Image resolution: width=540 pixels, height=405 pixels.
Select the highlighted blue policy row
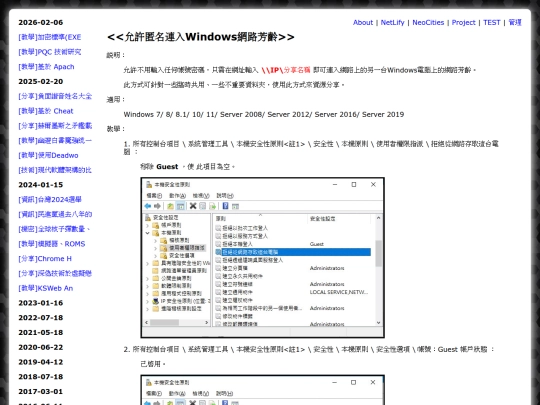[293, 252]
